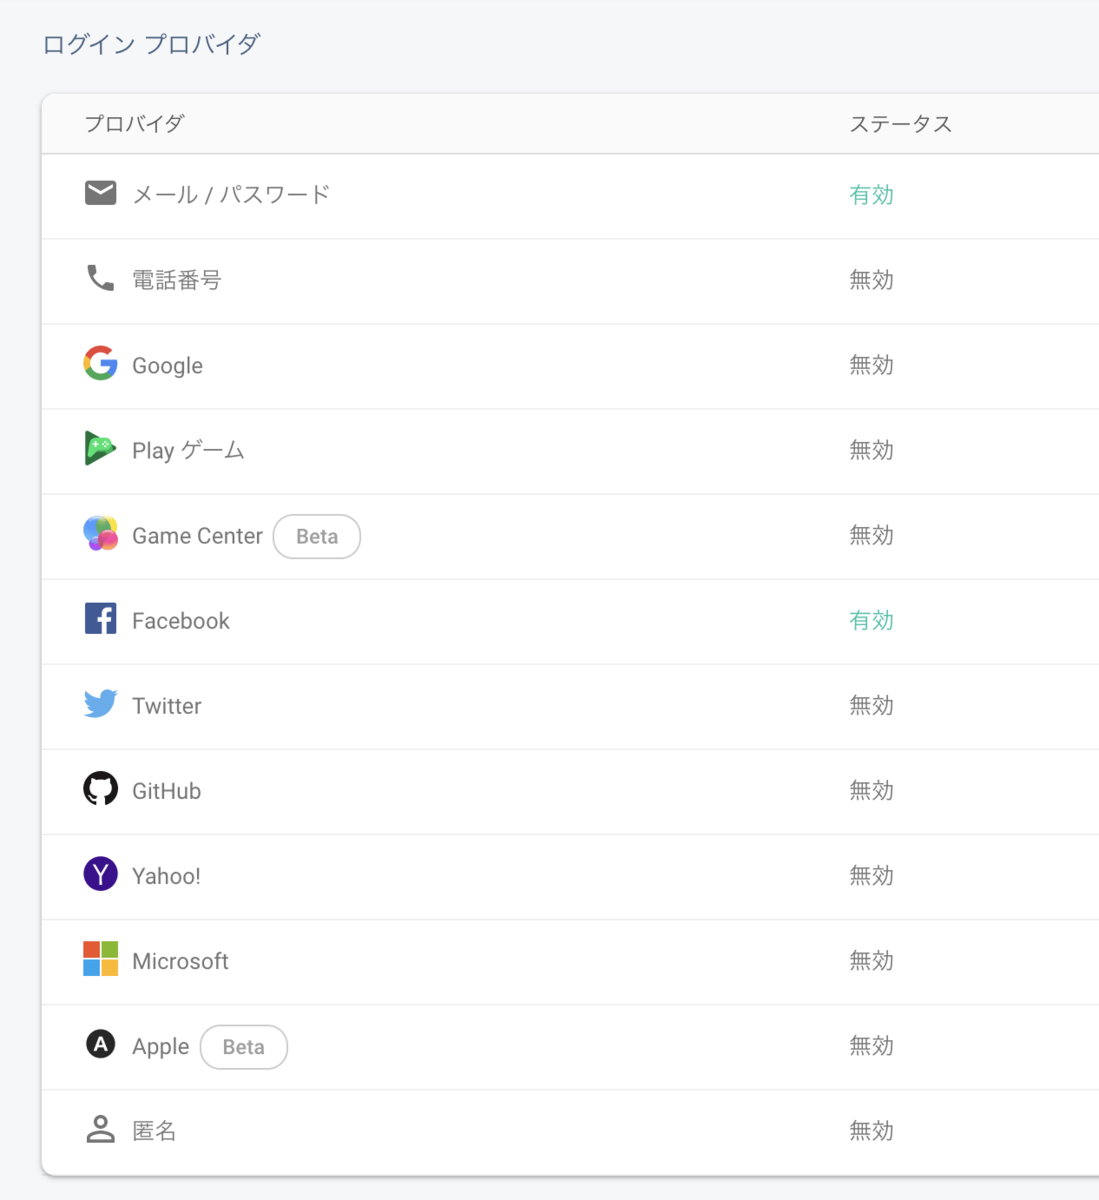Viewport: 1099px width, 1200px height.
Task: Click 無効 status for Play ゲーム
Action: (x=871, y=450)
